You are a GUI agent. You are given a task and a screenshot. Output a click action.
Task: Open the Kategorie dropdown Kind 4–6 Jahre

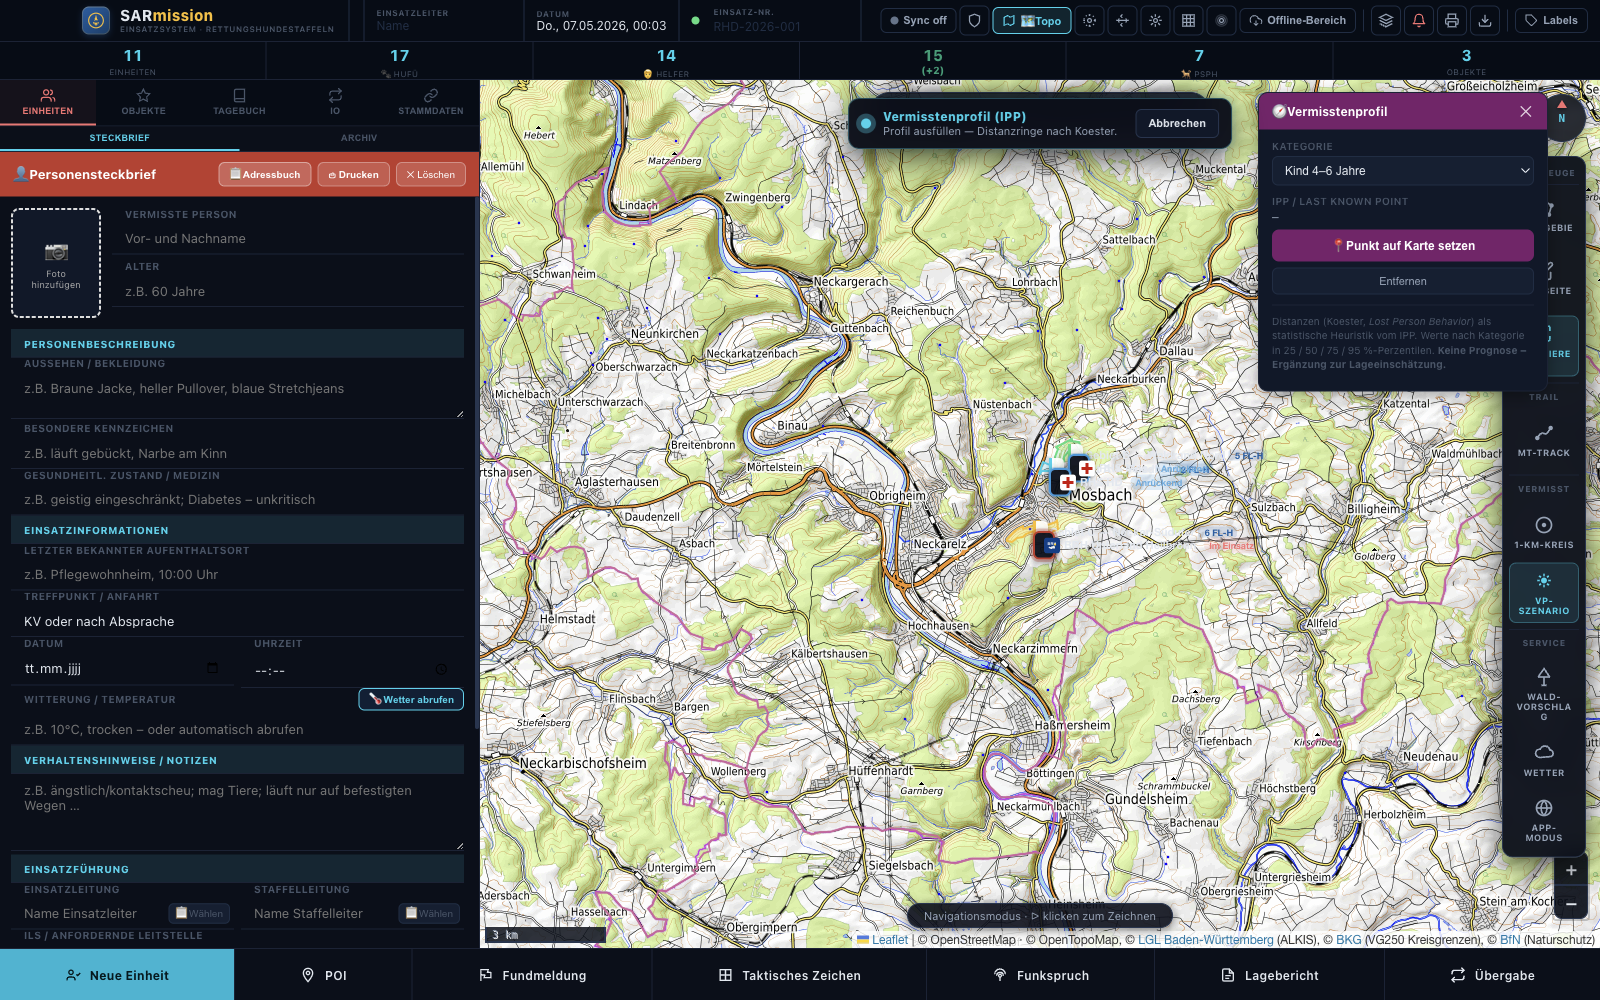[1403, 171]
